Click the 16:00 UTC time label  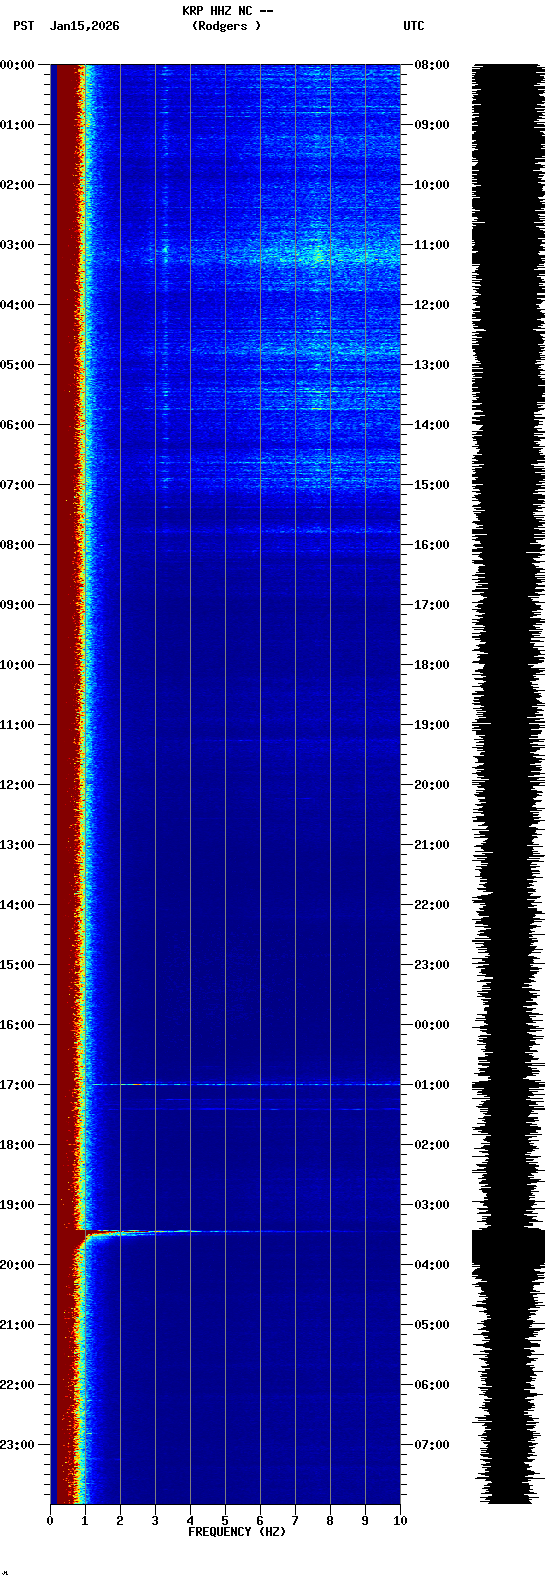click(432, 545)
